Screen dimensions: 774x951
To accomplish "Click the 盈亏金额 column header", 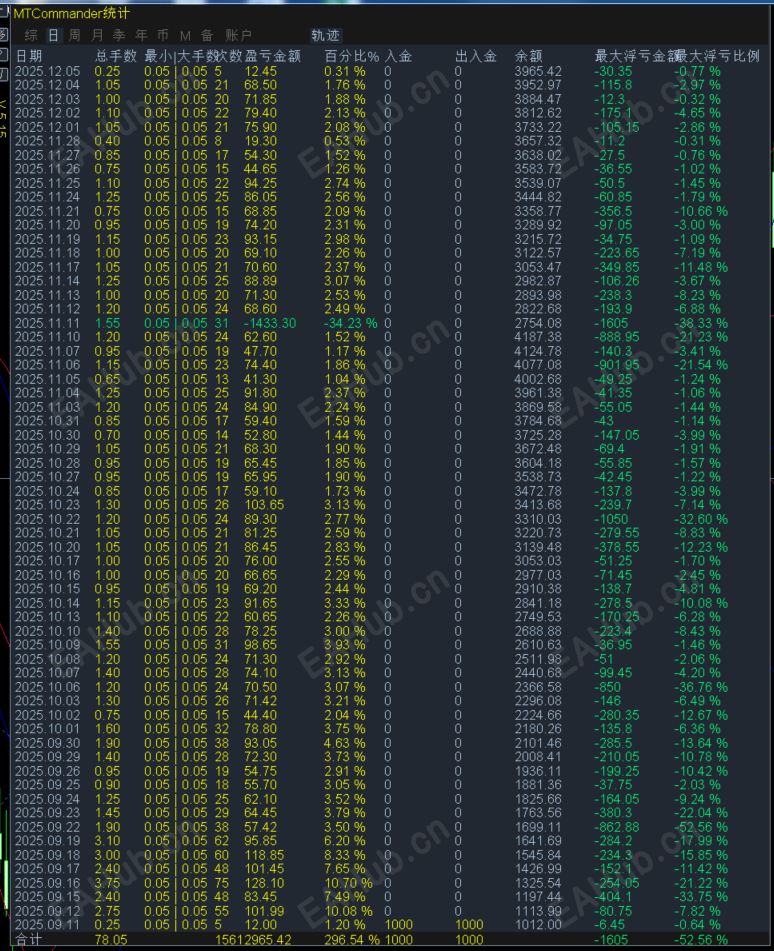I will pyautogui.click(x=273, y=56).
